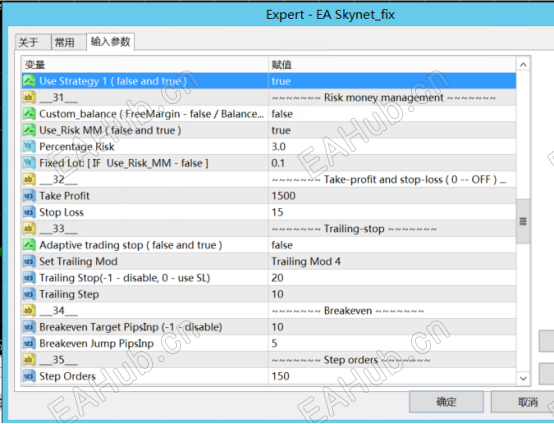Click the Breakeven separator value text
Screen dimensions: 554x424
click(x=348, y=311)
